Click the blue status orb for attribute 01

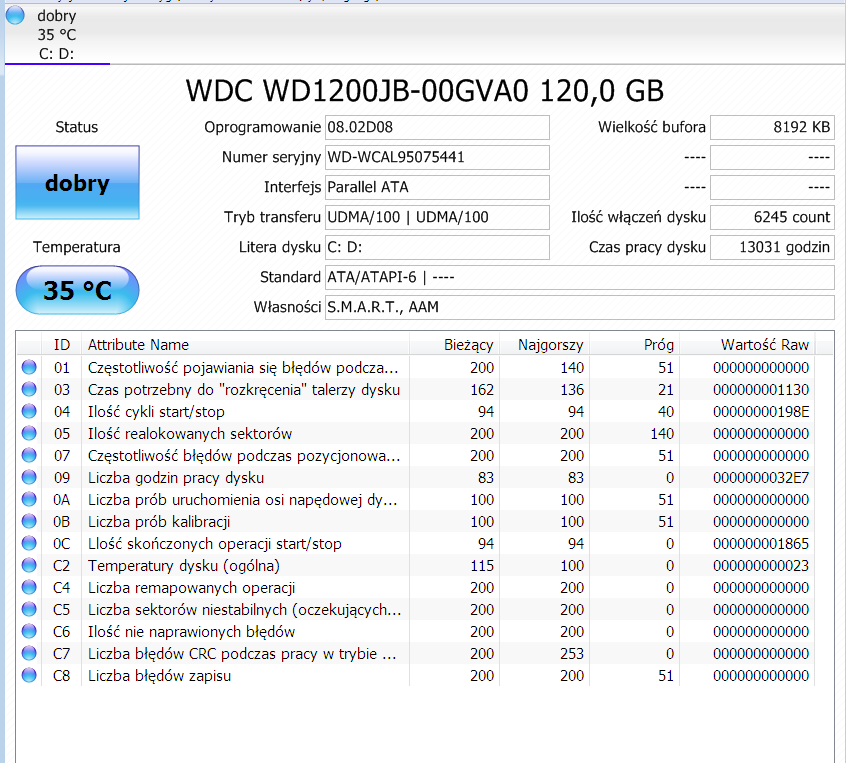pos(29,367)
